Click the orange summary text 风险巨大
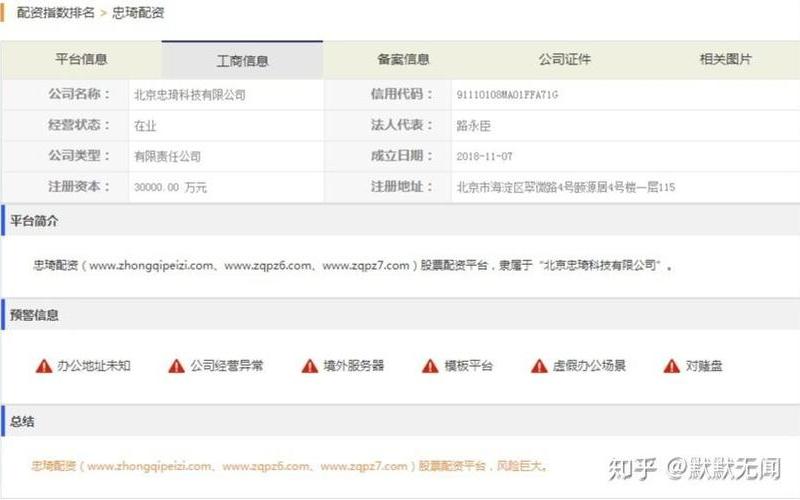This screenshot has height=500, width=800. click(x=521, y=466)
